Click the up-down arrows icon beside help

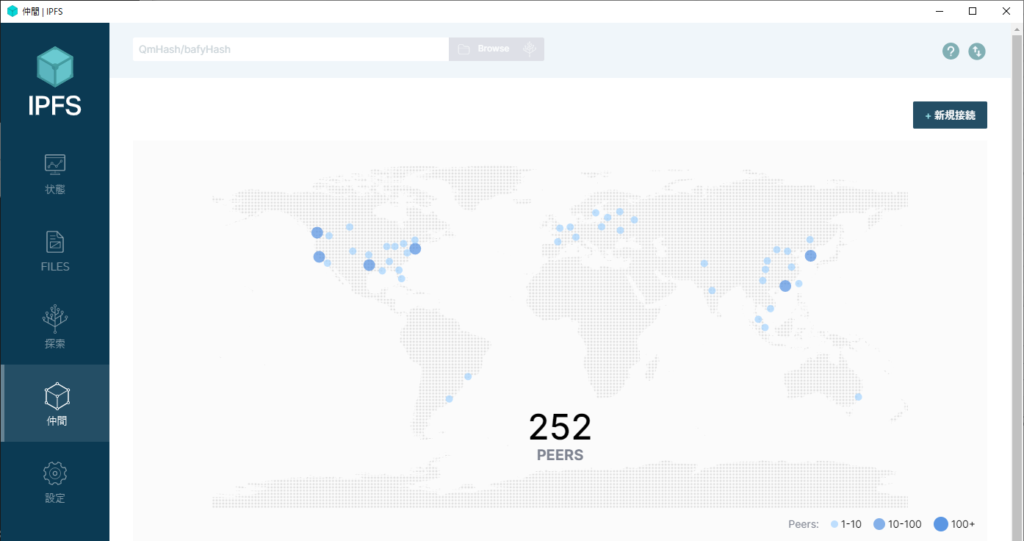pyautogui.click(x=977, y=51)
